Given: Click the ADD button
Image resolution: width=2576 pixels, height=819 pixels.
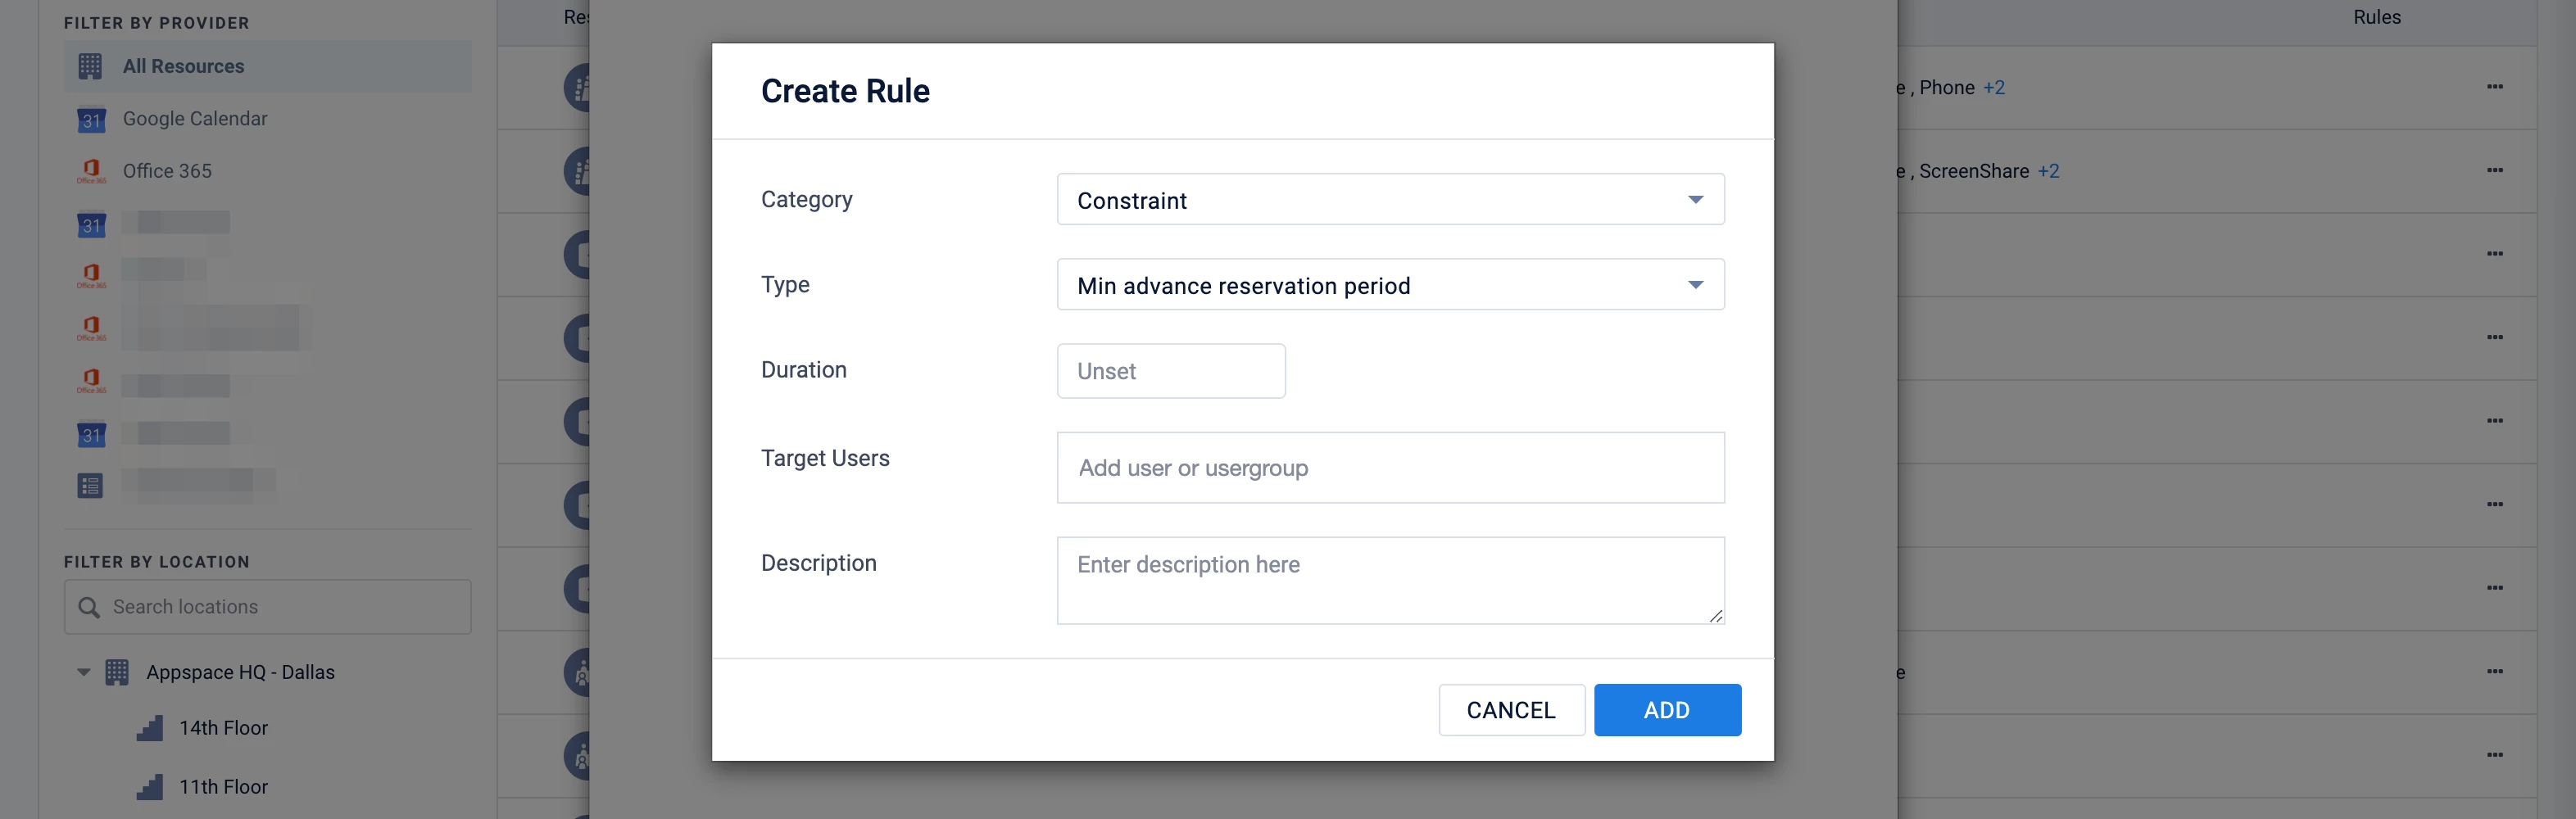Looking at the screenshot, I should (x=1666, y=710).
